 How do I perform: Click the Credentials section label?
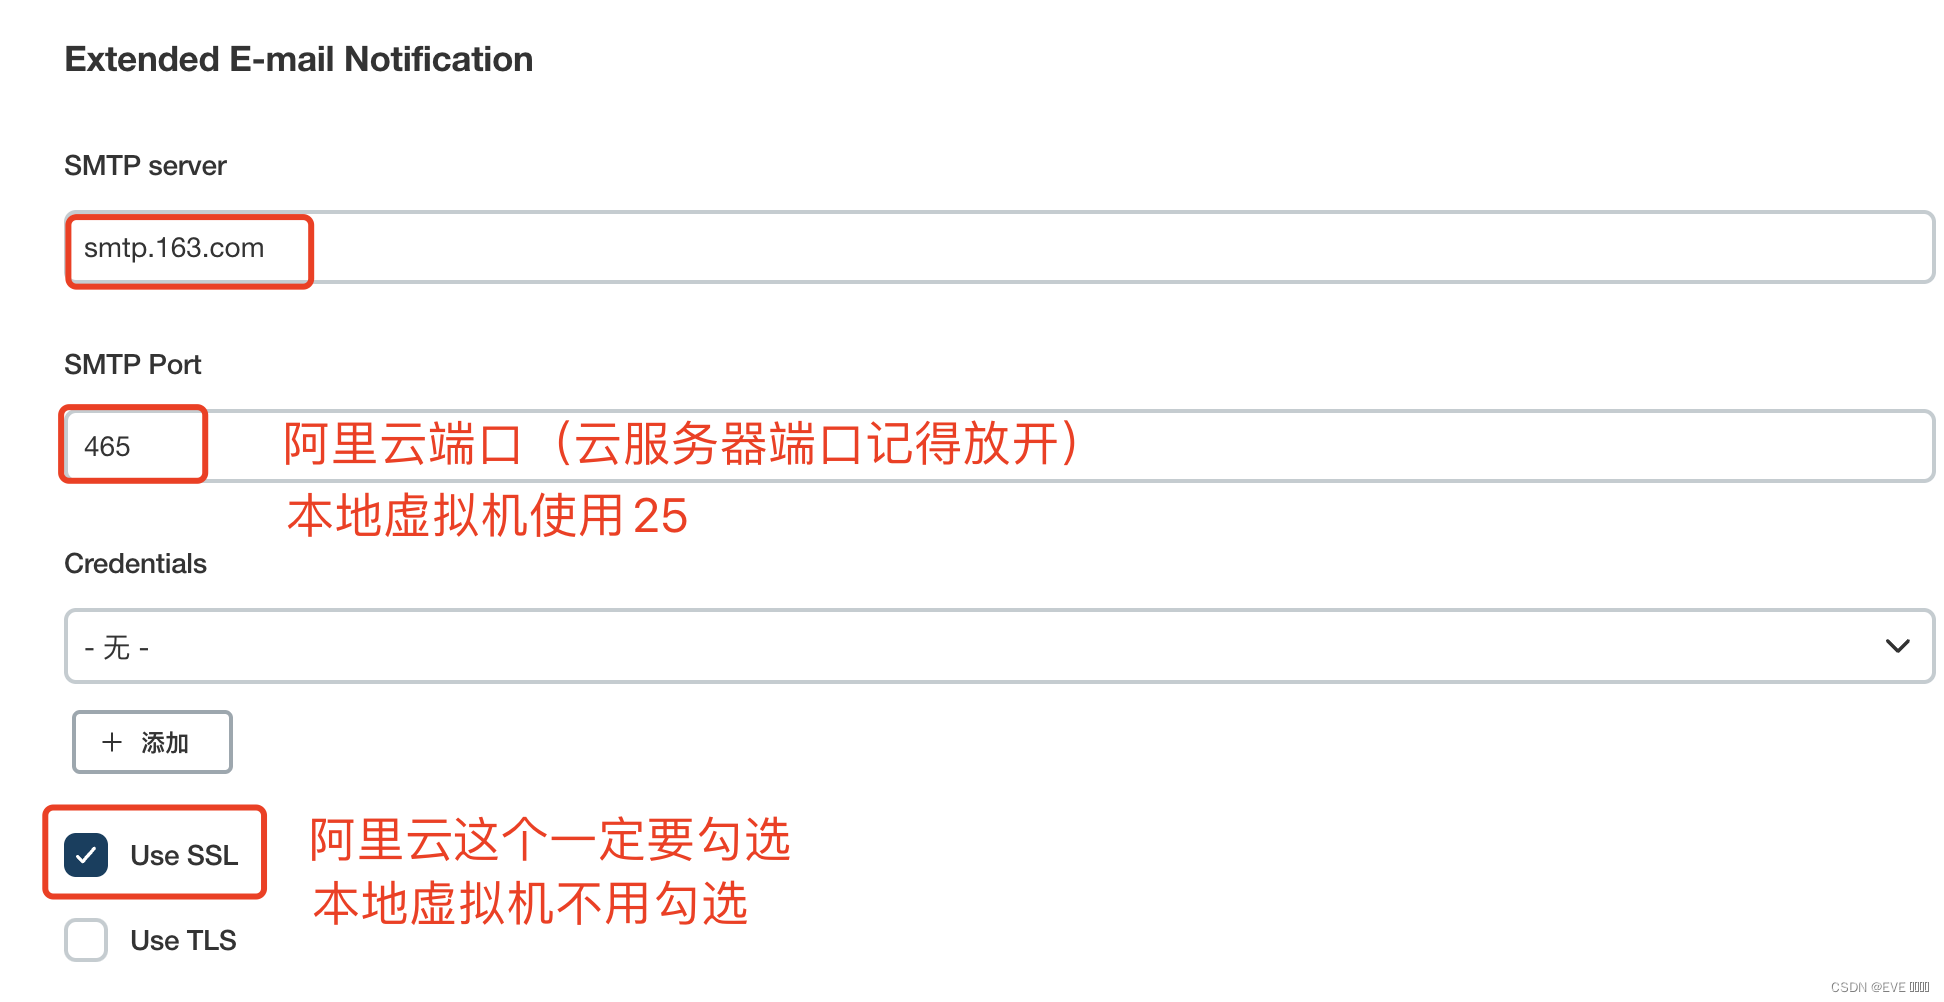[x=135, y=563]
